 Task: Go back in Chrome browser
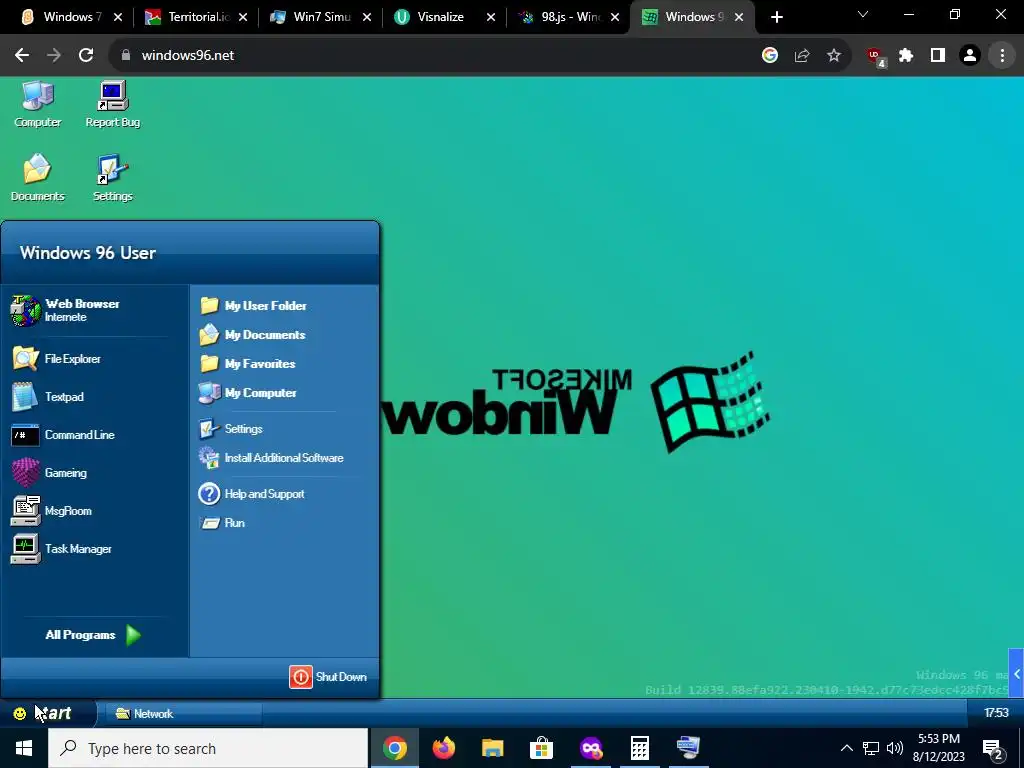tap(22, 56)
